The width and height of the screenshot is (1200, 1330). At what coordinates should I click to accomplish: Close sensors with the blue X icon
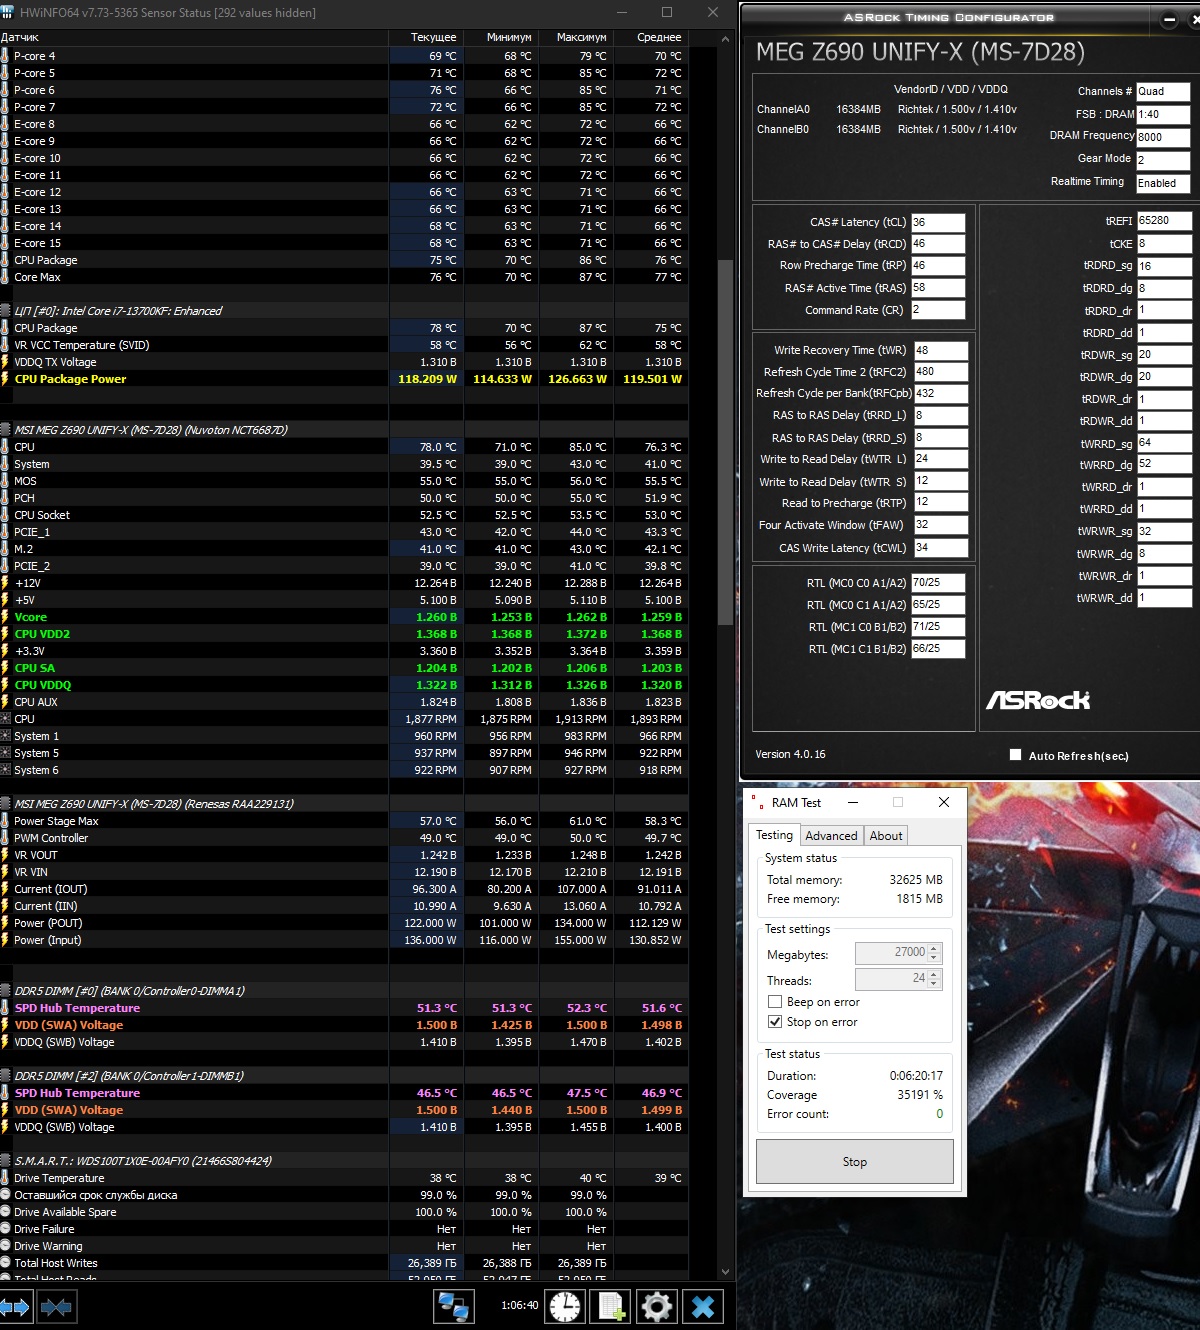(703, 1306)
